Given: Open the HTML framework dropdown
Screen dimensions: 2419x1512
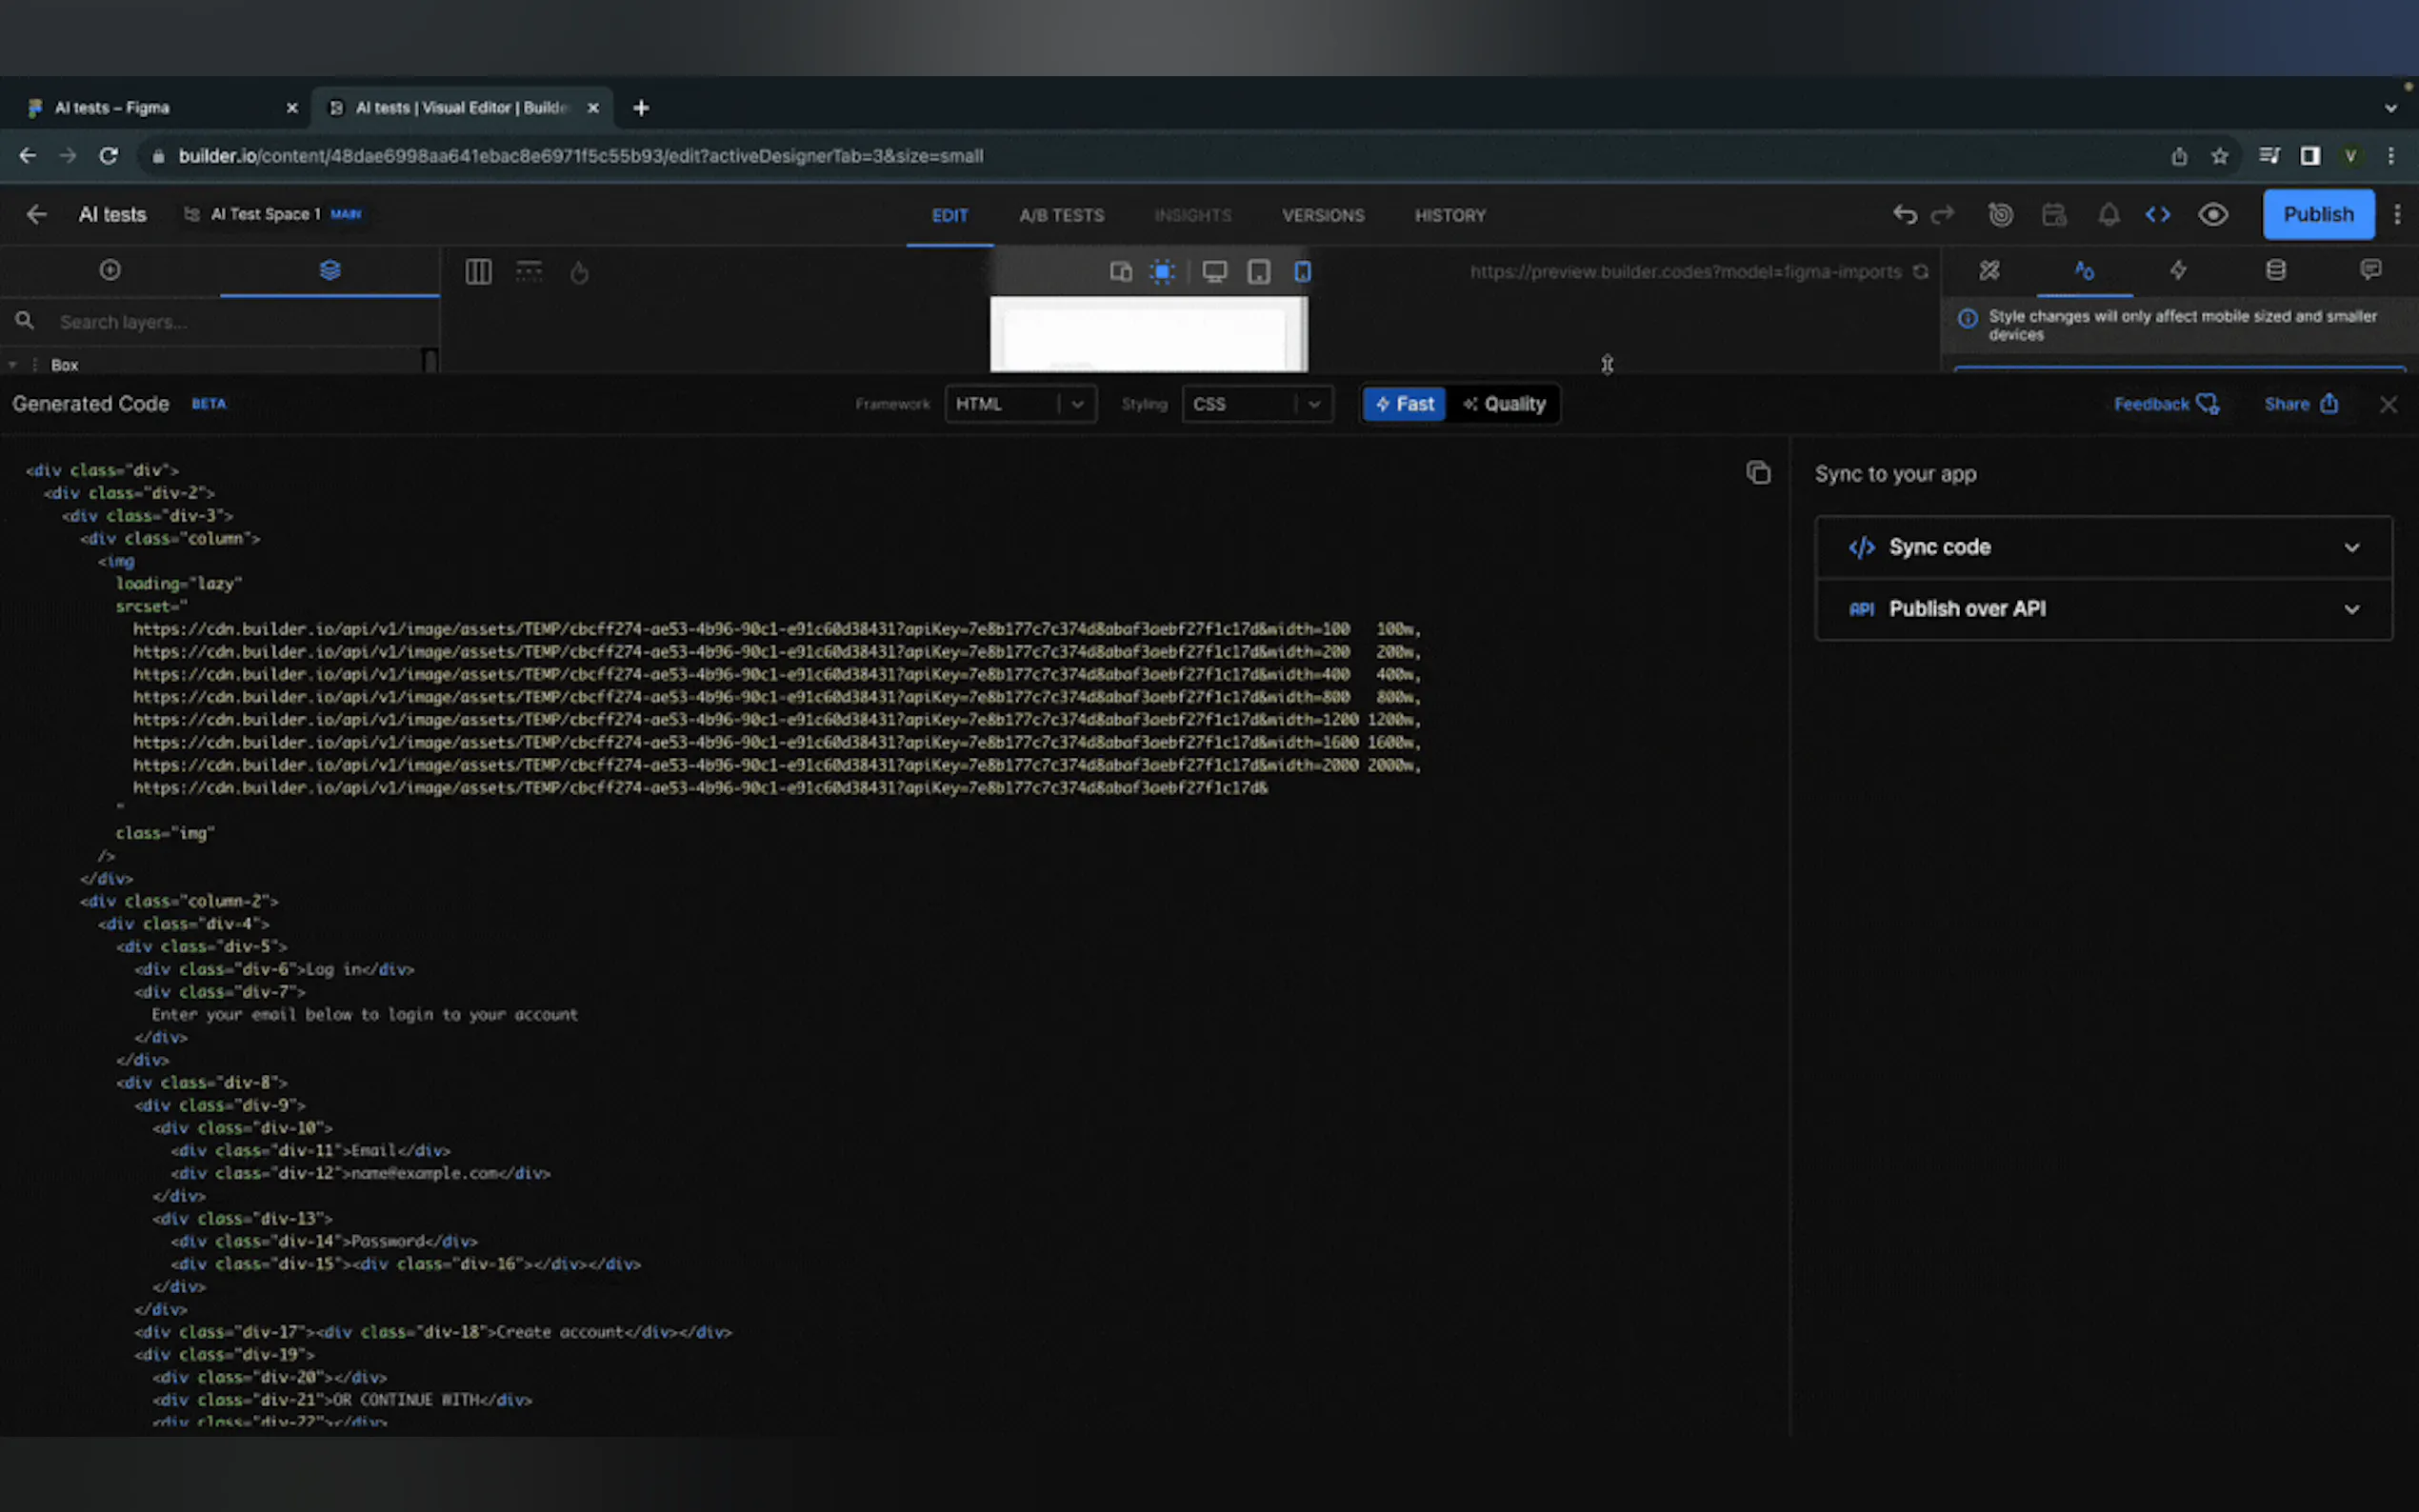Looking at the screenshot, I should tap(1019, 404).
